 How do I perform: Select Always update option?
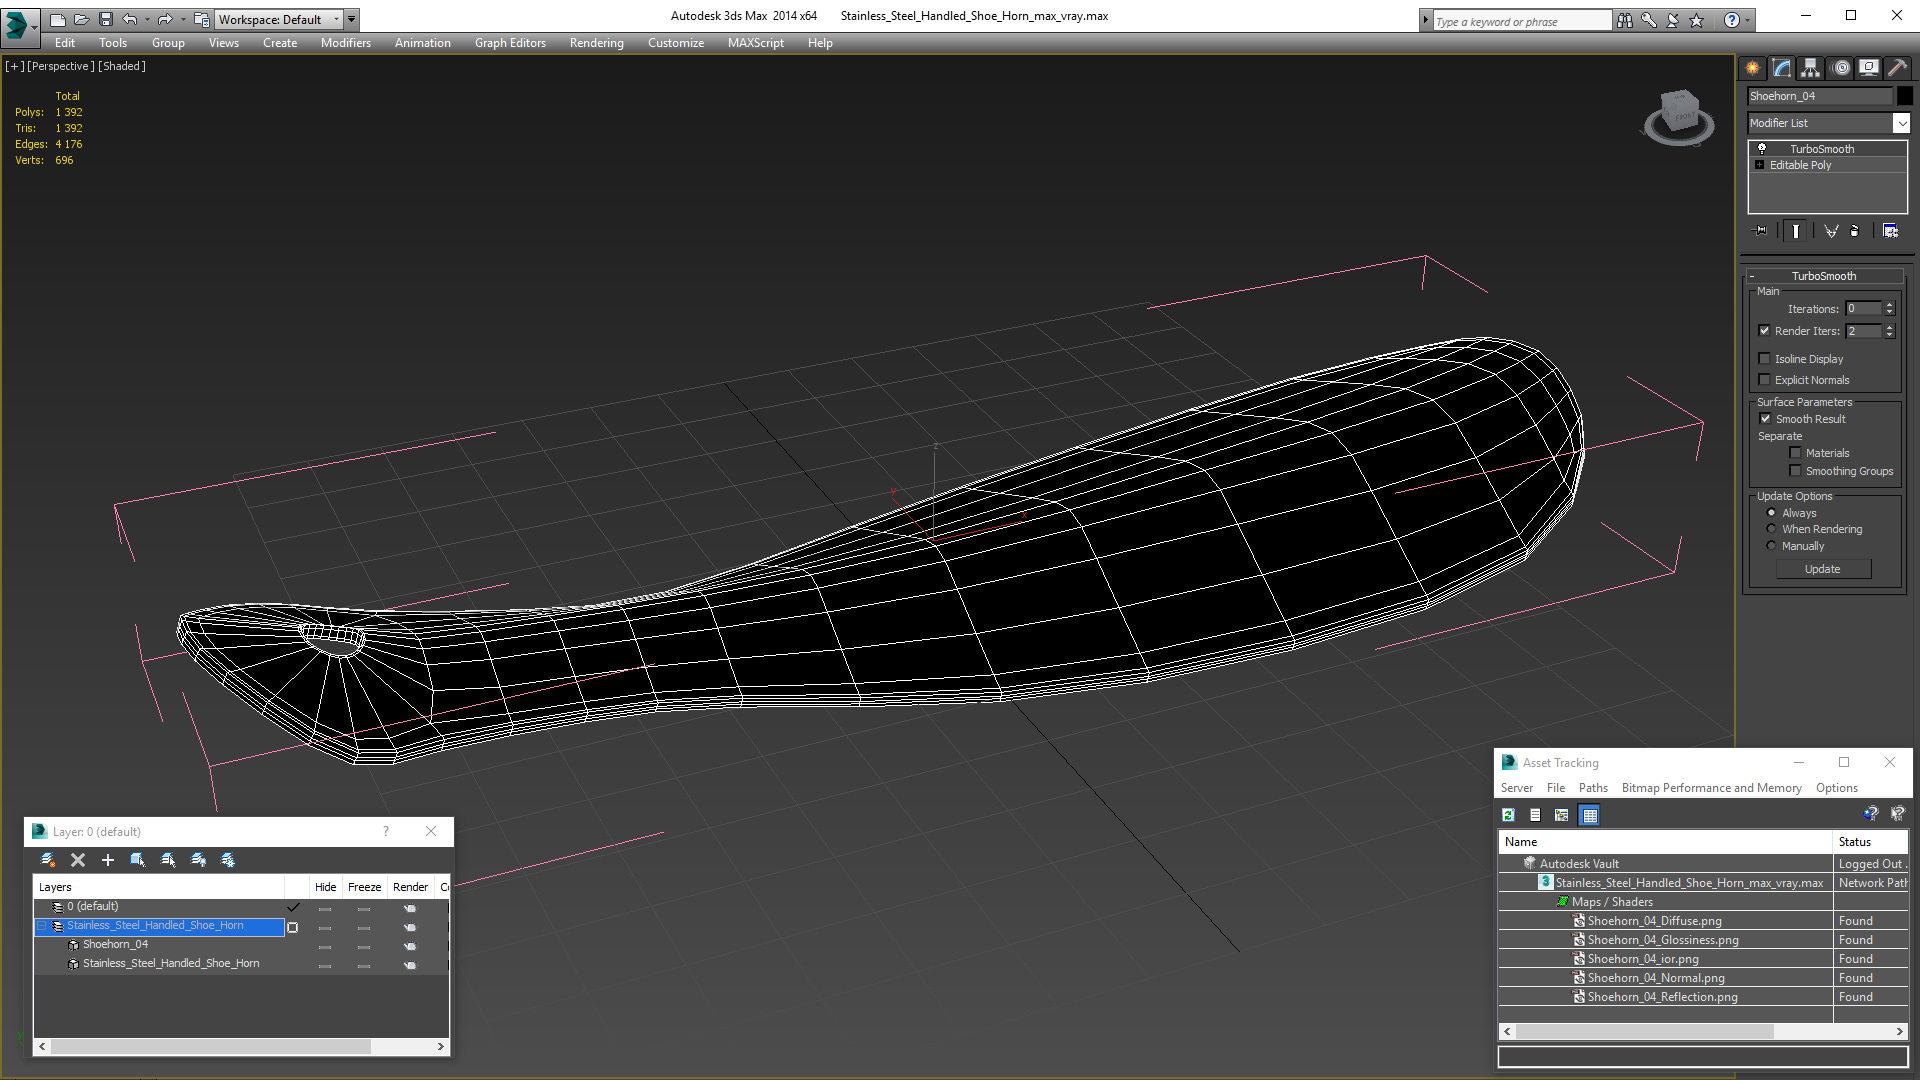[1772, 513]
